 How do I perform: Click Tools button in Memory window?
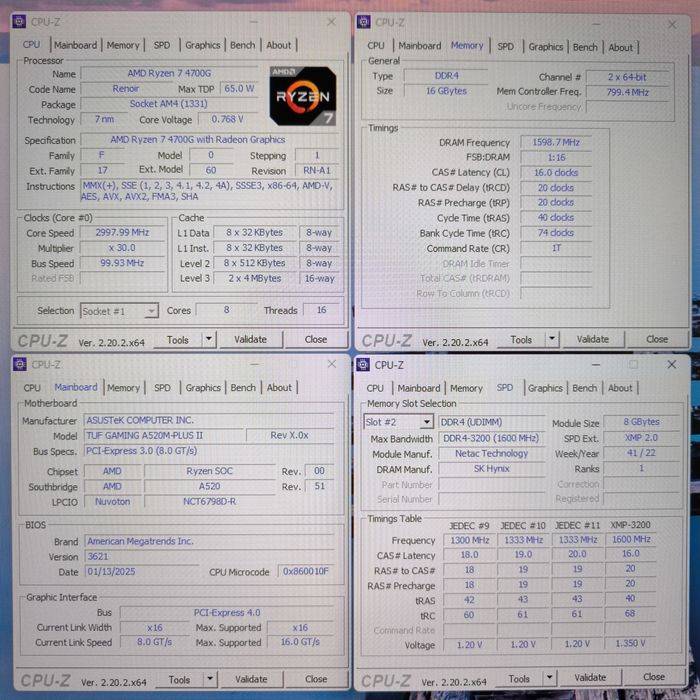click(x=521, y=340)
